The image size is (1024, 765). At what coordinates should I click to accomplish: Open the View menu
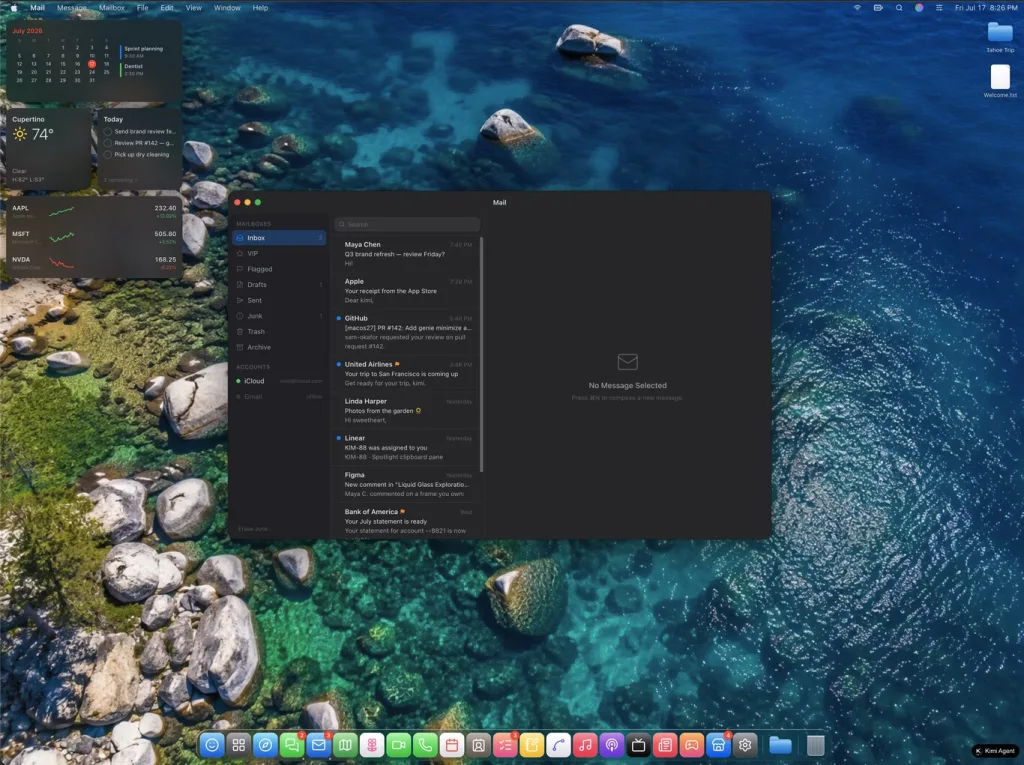[194, 8]
